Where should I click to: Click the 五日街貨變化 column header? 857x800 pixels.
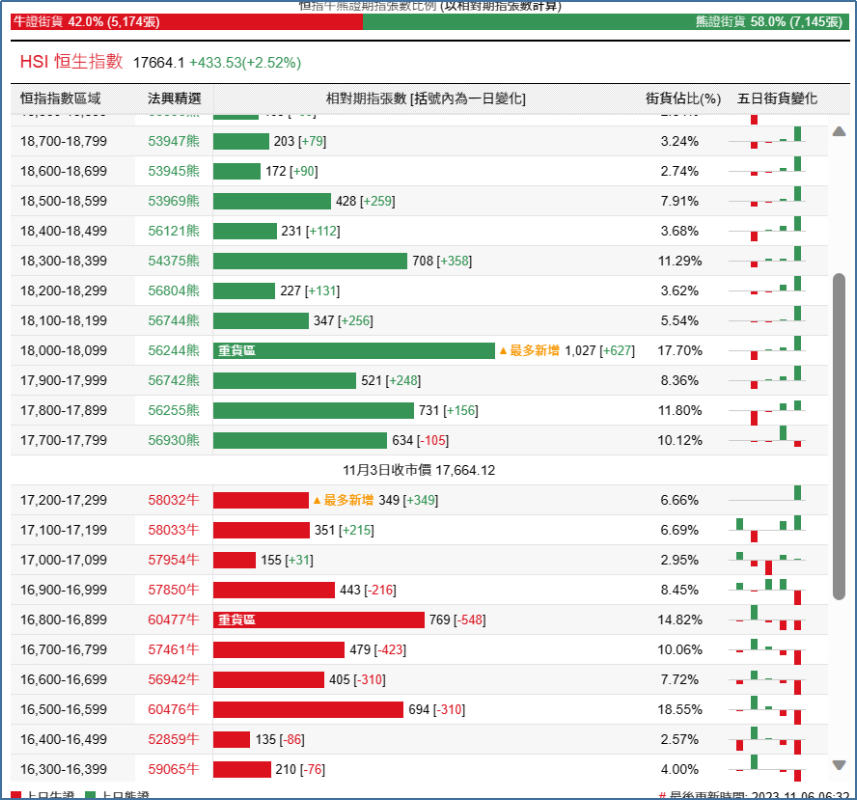pyautogui.click(x=777, y=99)
